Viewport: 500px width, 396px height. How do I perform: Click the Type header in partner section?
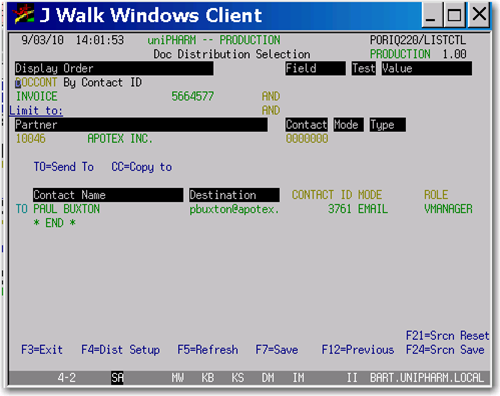tap(388, 125)
